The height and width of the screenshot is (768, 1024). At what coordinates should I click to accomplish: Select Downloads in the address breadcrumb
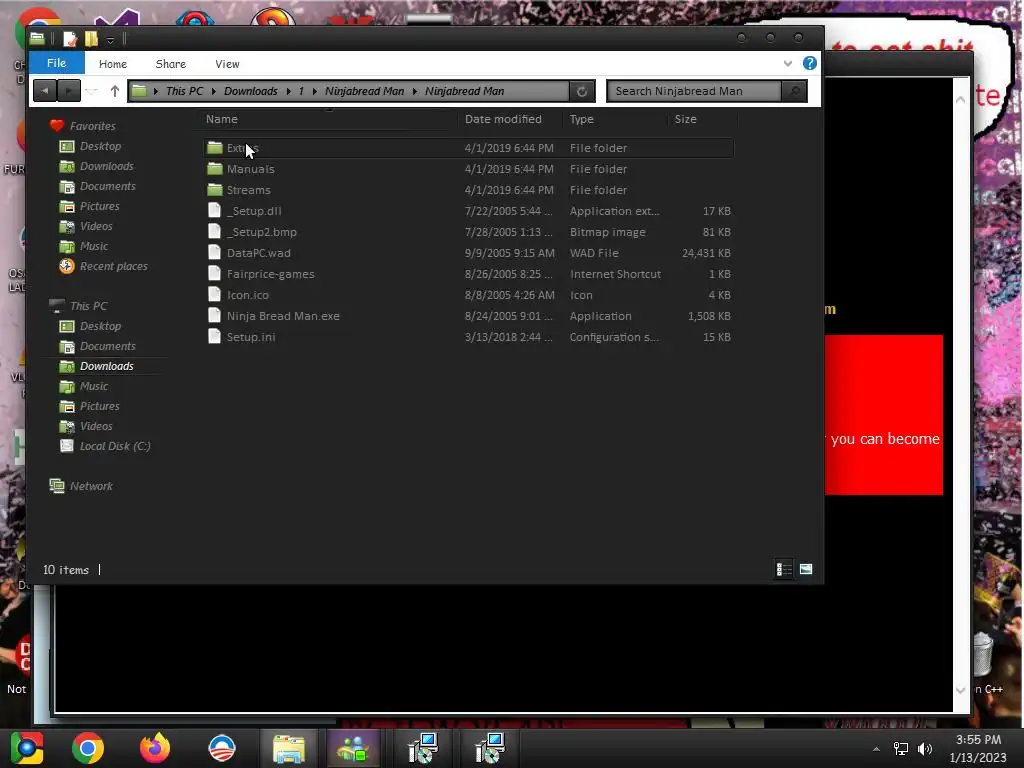[251, 91]
